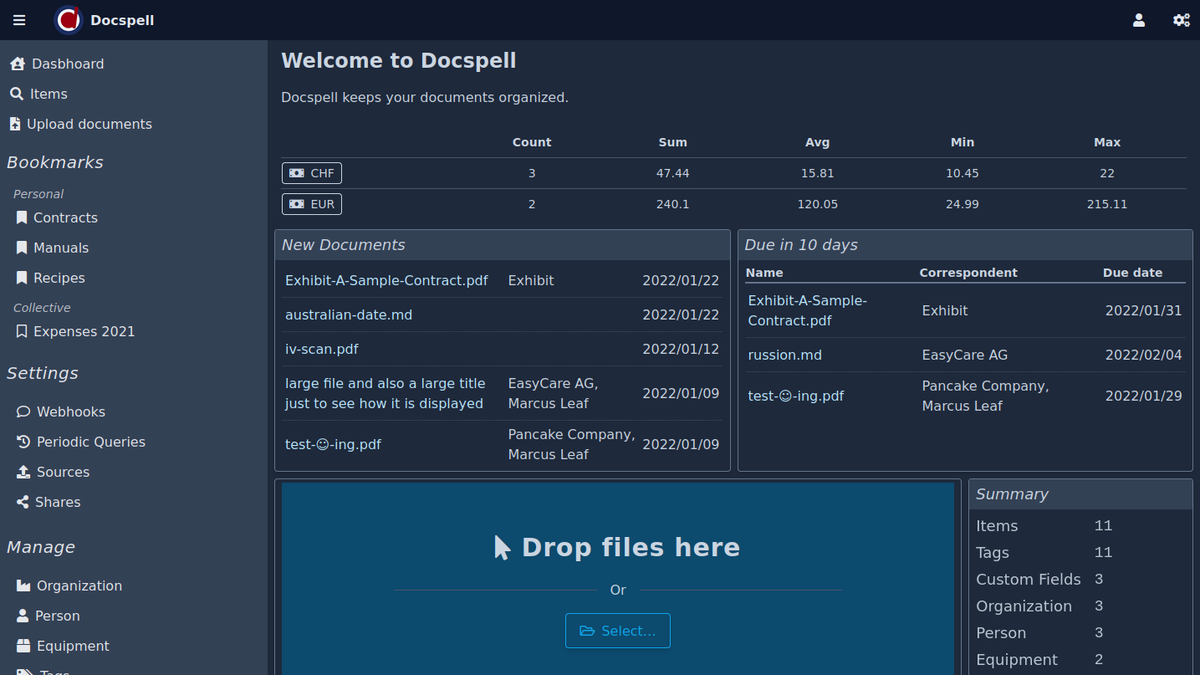Open Exhibit-A-Sample-Contract.pdf from New Documents
The width and height of the screenshot is (1200, 675).
pyautogui.click(x=386, y=280)
